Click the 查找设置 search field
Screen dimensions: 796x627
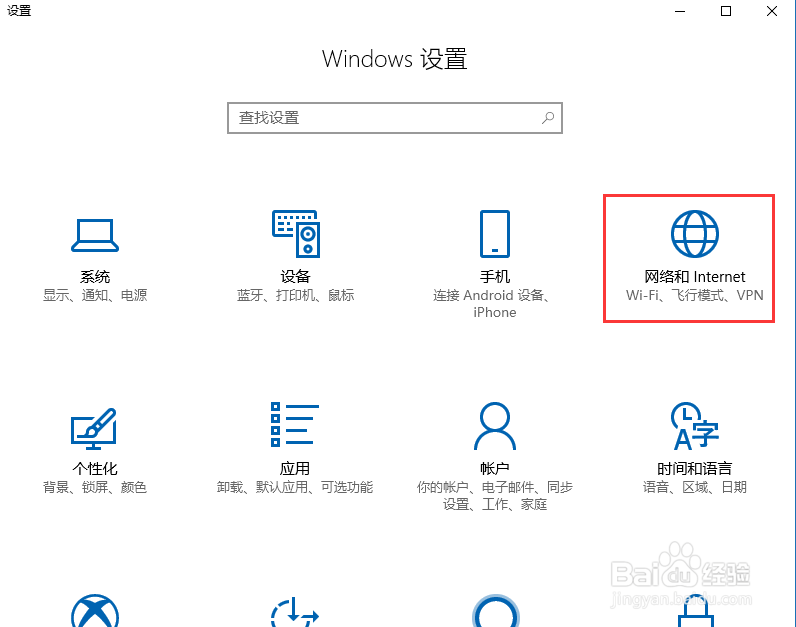coord(395,118)
